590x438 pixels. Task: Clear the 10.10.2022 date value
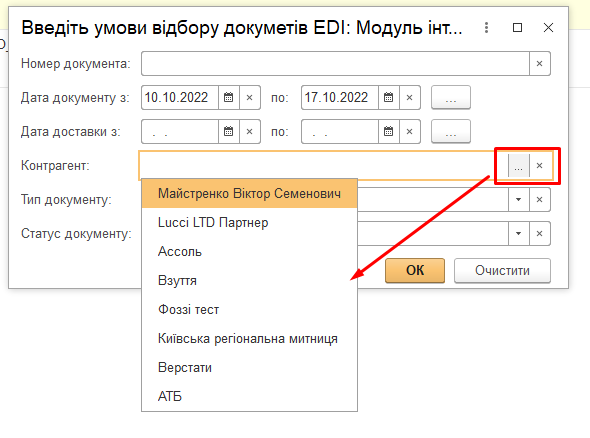click(249, 97)
